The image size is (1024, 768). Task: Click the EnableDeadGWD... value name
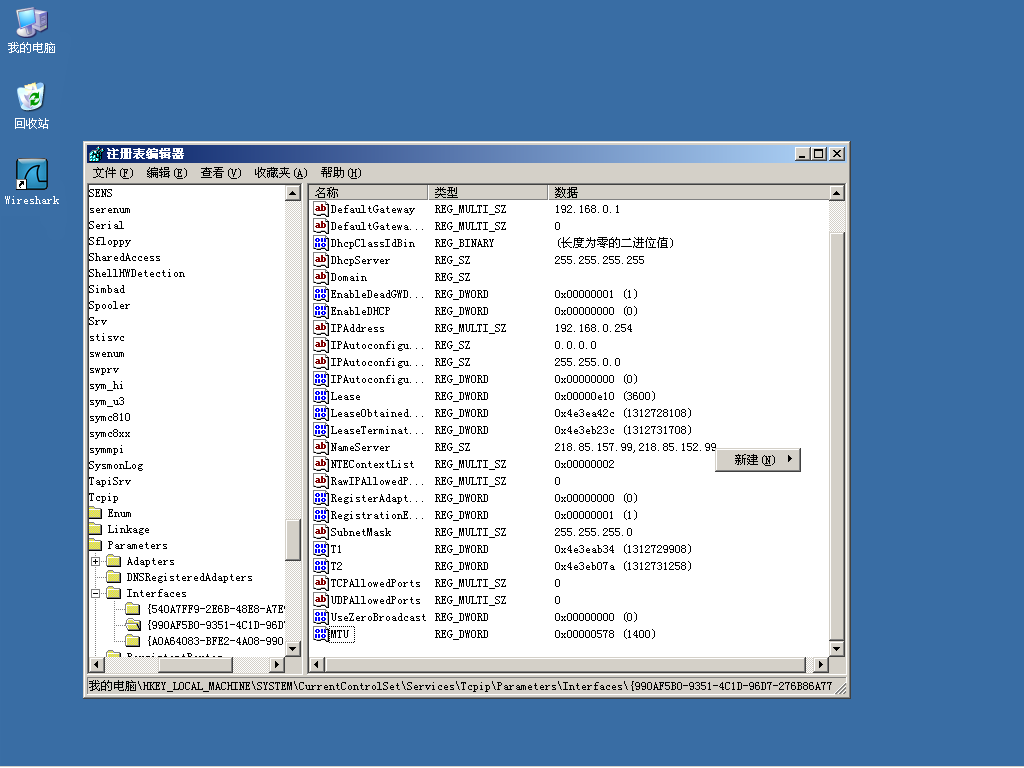click(377, 294)
